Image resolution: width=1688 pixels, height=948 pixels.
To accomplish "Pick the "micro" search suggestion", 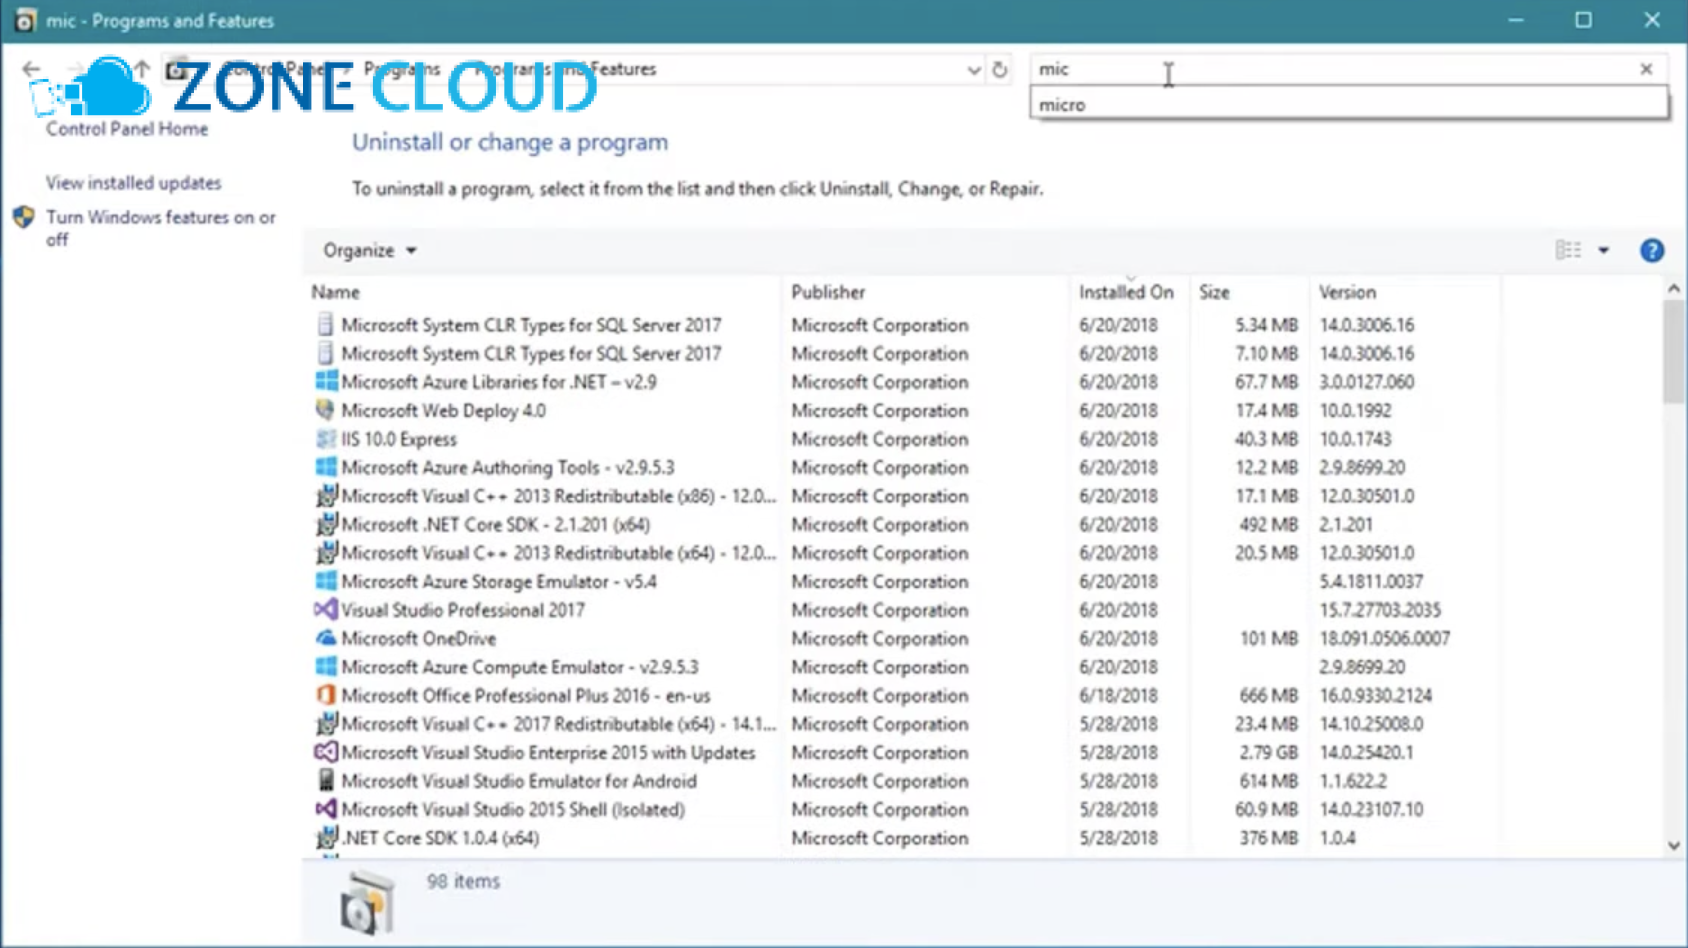I will point(1349,104).
